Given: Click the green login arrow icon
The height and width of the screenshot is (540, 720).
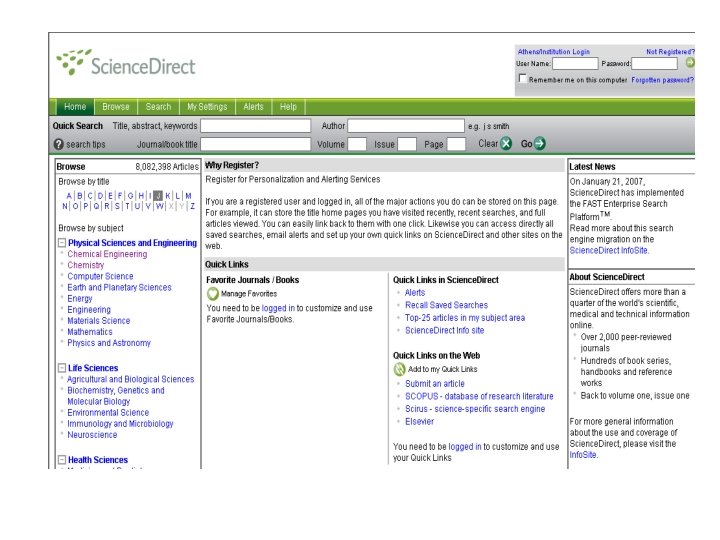Looking at the screenshot, I should click(x=690, y=63).
